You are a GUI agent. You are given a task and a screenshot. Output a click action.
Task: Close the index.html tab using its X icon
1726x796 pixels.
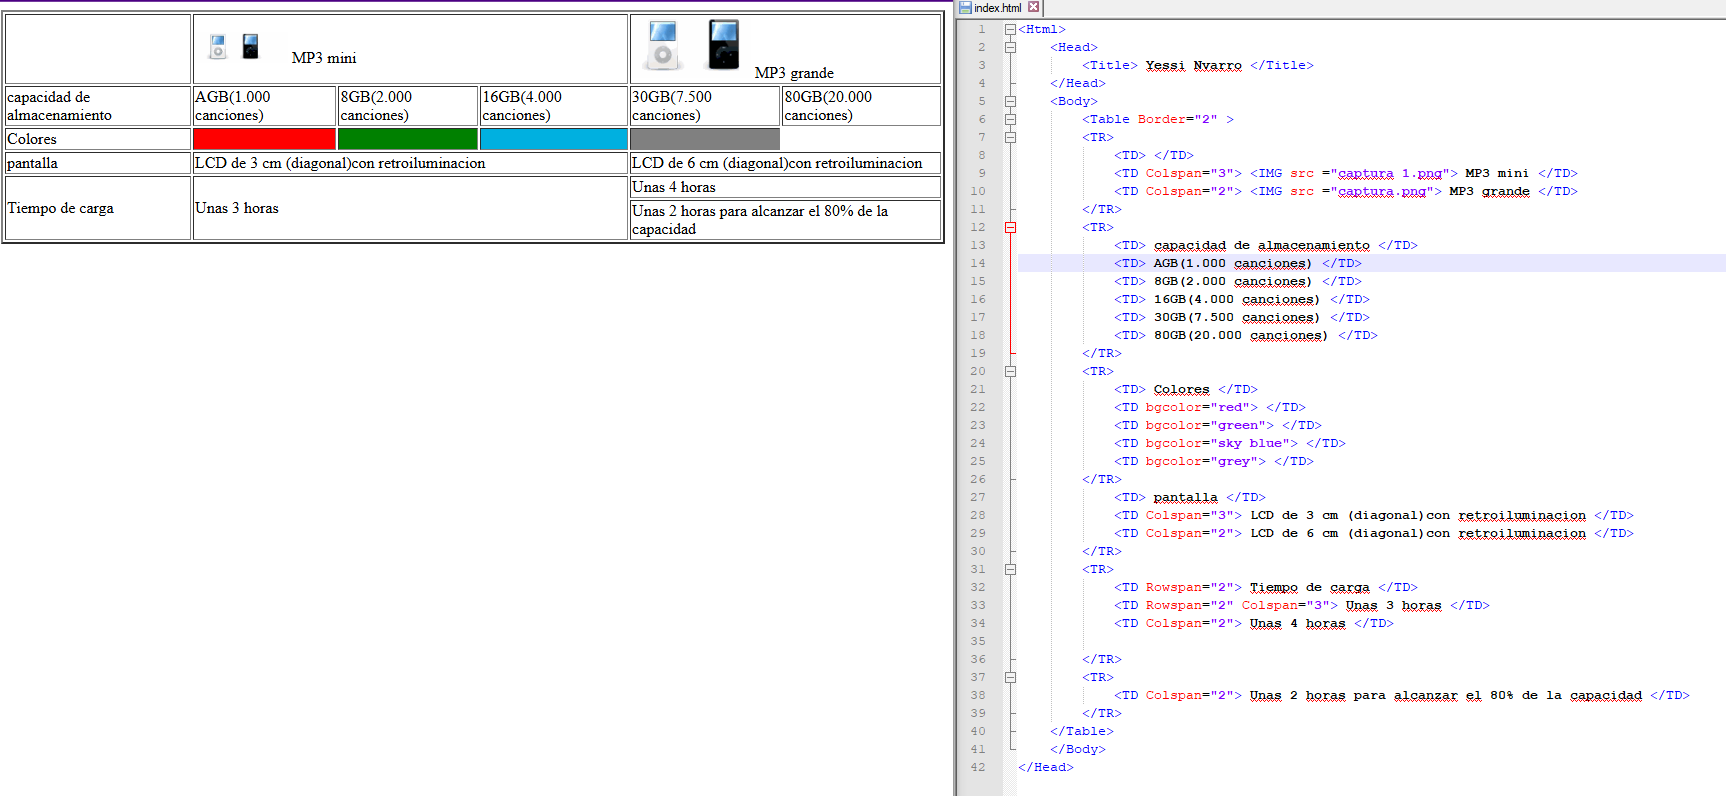(1034, 7)
